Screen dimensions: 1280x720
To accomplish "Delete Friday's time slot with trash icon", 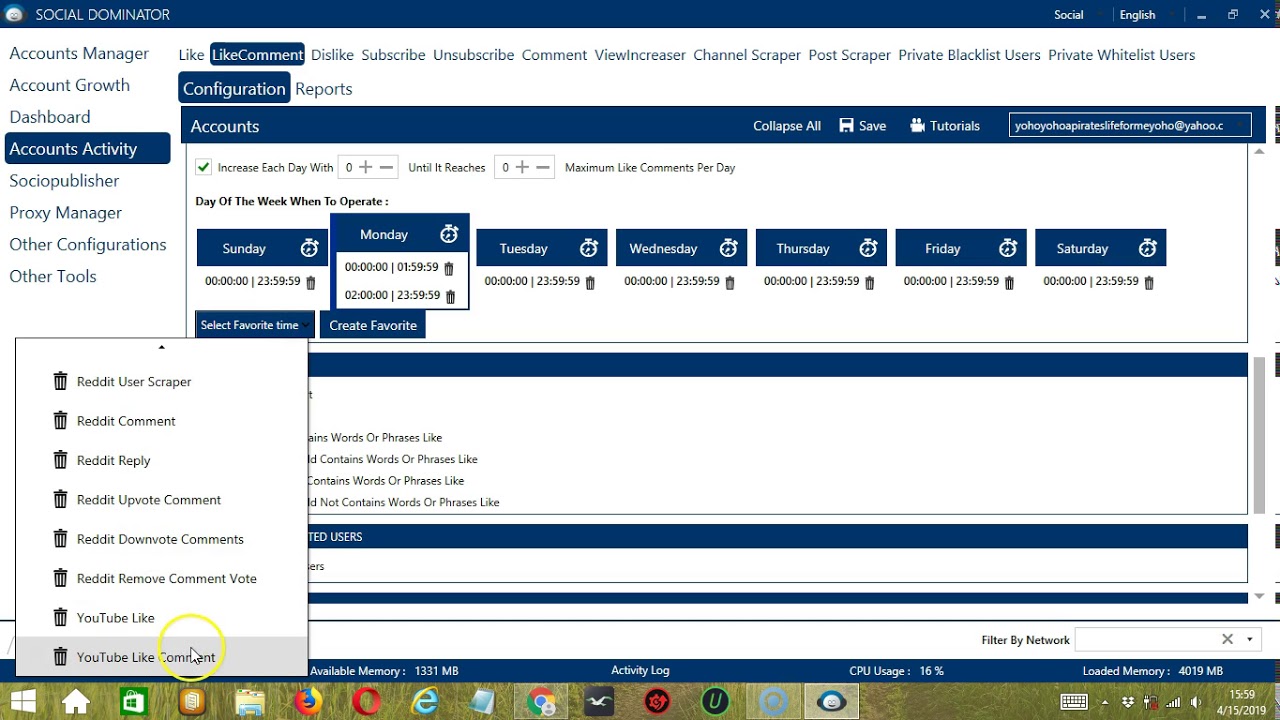I will (x=1009, y=283).
